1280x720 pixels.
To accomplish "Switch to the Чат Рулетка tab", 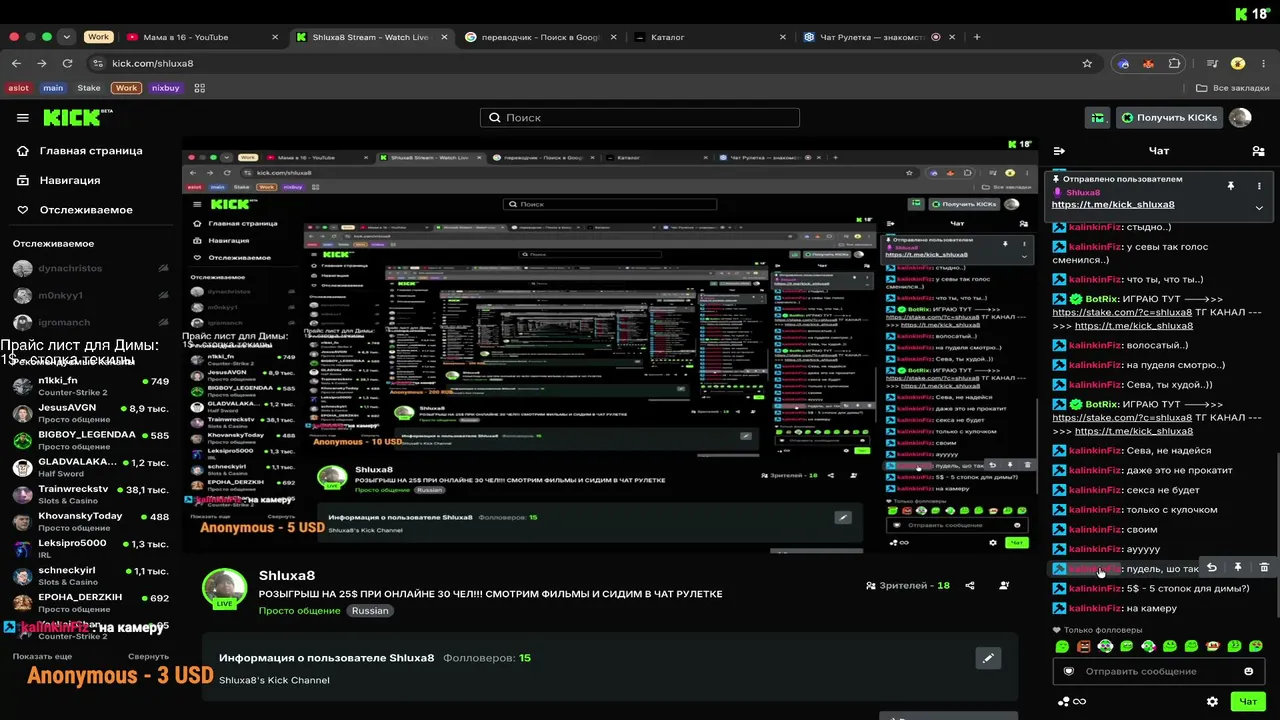I will [x=878, y=37].
